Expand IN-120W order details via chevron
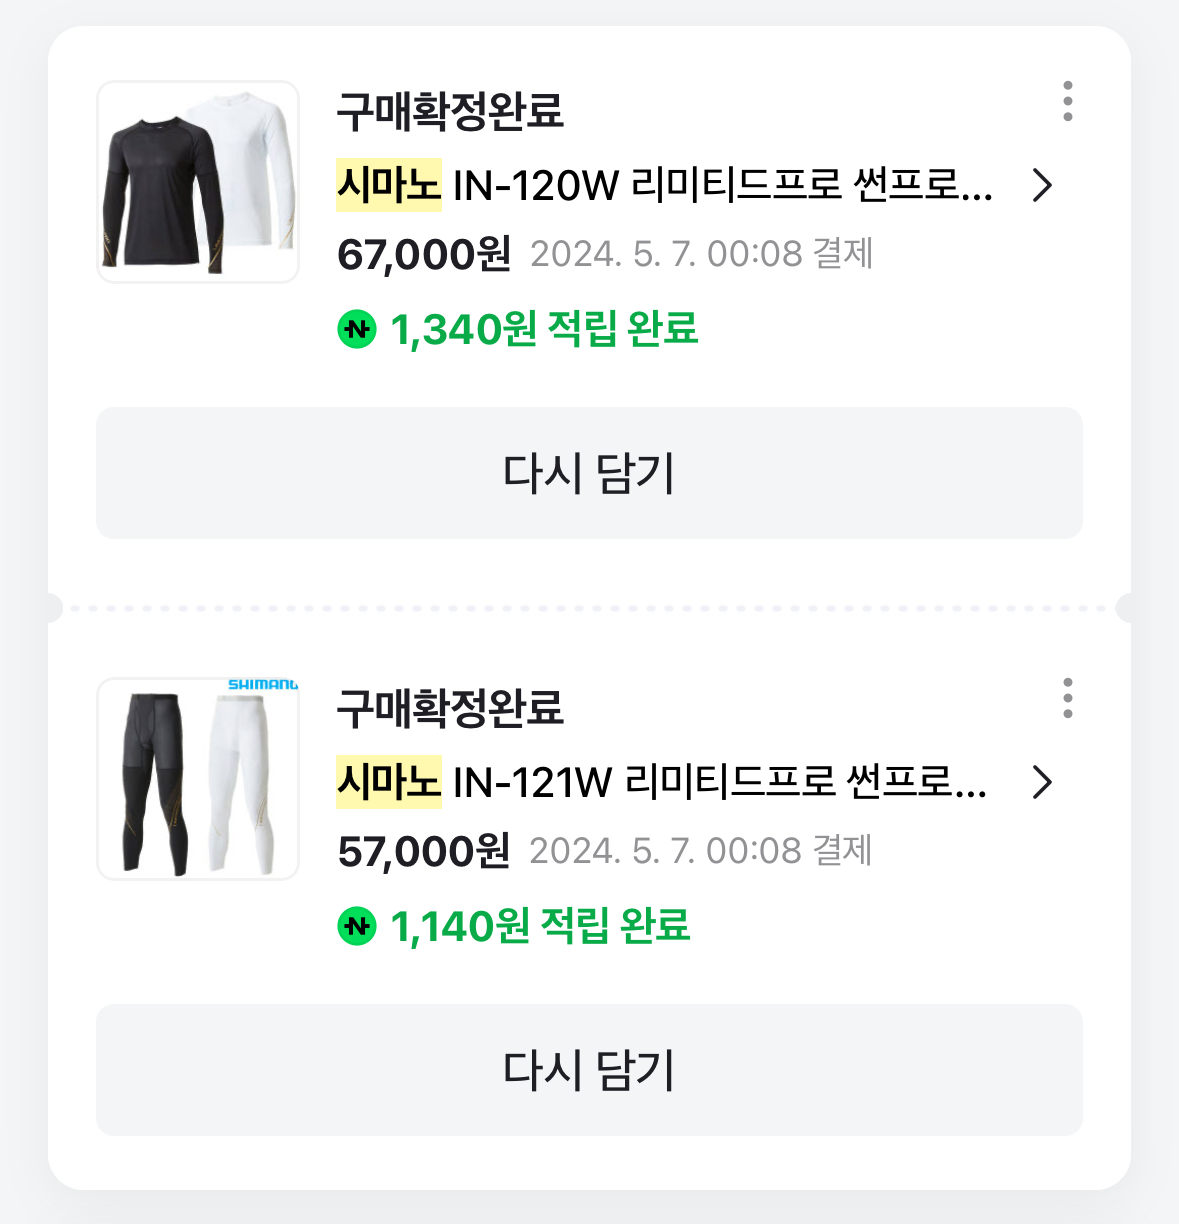This screenshot has height=1224, width=1179. point(1042,185)
